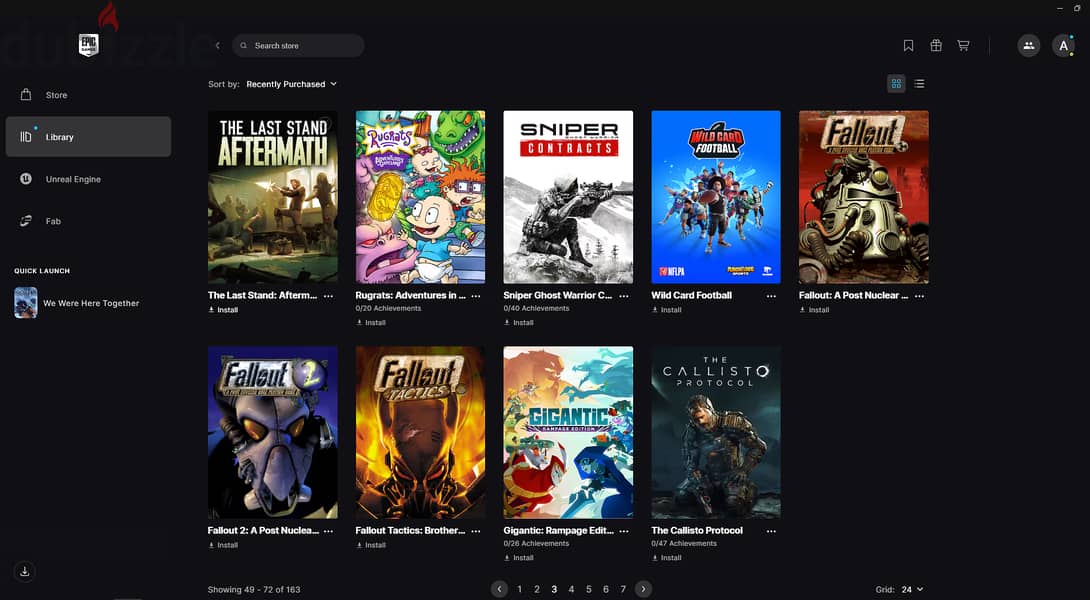Click The Callisto Protocol title text

coord(697,530)
